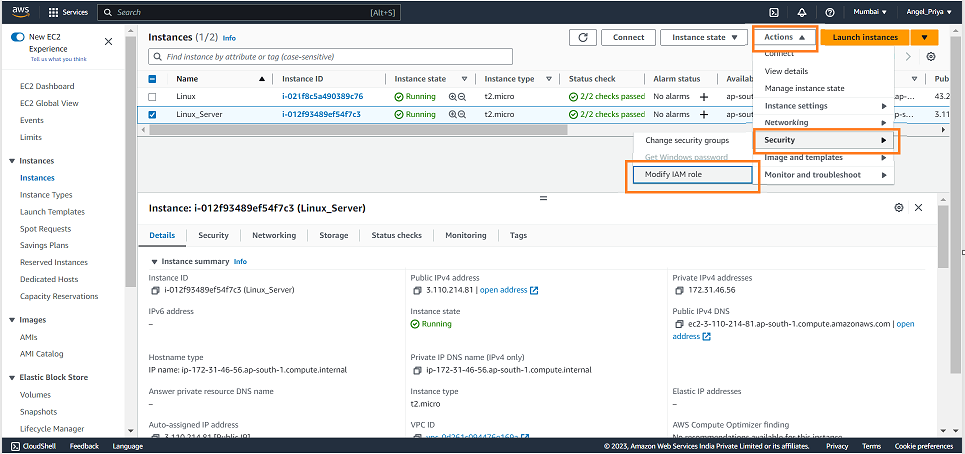Switch to the Monitoring tab
The height and width of the screenshot is (454, 965).
(x=465, y=235)
